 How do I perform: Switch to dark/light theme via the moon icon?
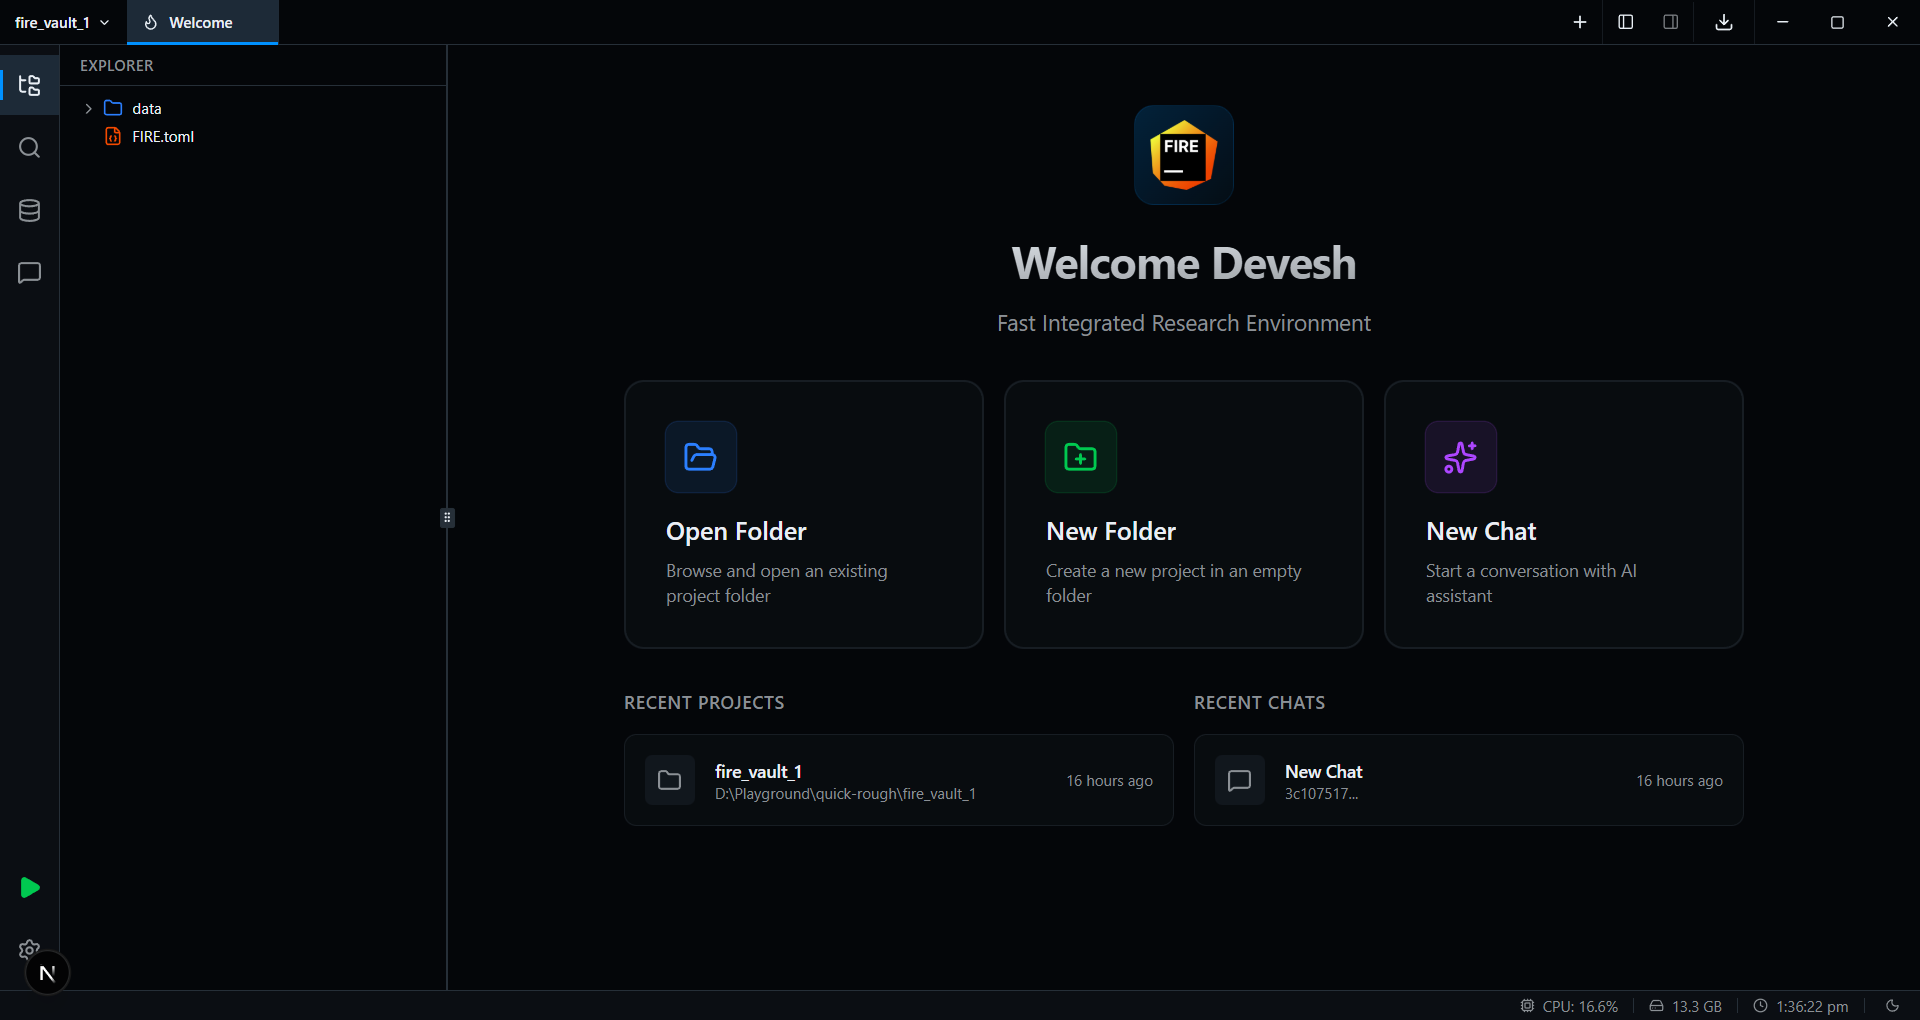click(x=1893, y=1006)
